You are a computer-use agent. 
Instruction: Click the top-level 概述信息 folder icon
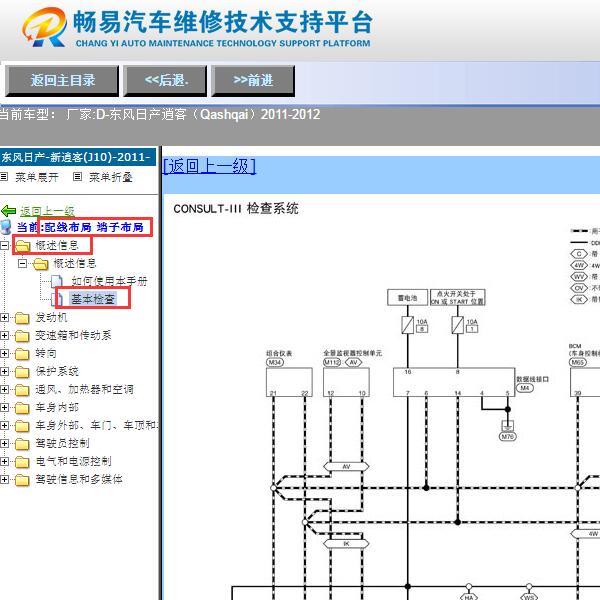23,246
